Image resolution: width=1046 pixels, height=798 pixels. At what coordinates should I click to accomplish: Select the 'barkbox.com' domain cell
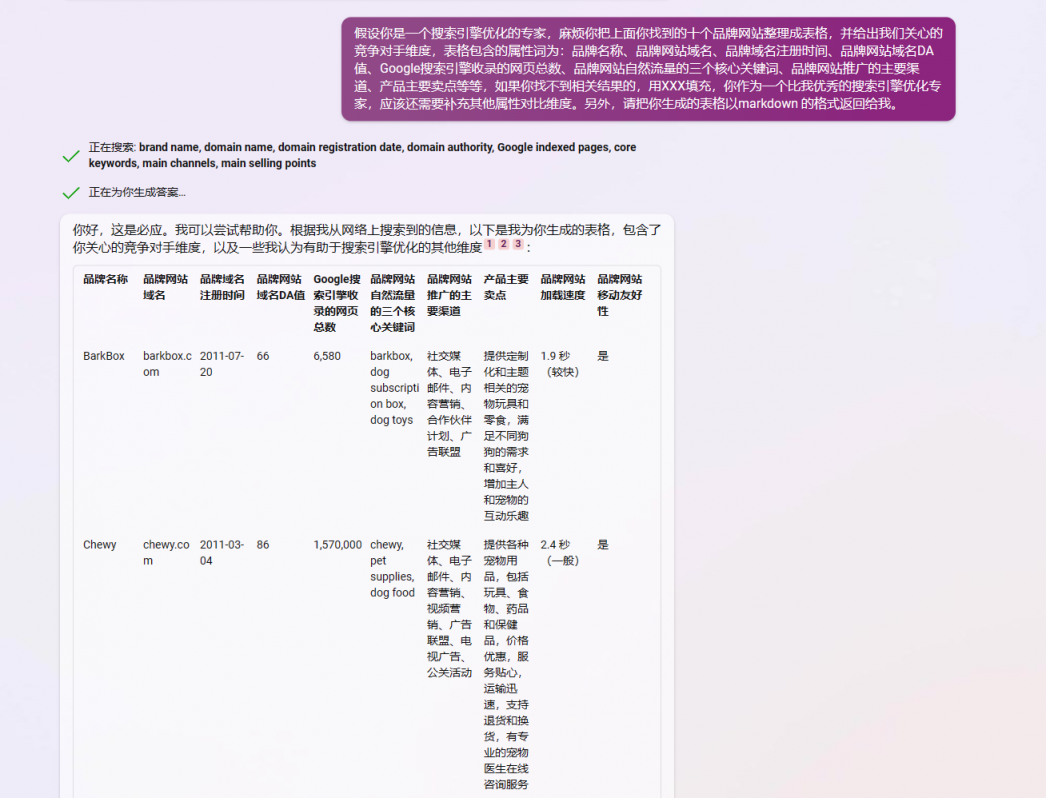tap(167, 364)
